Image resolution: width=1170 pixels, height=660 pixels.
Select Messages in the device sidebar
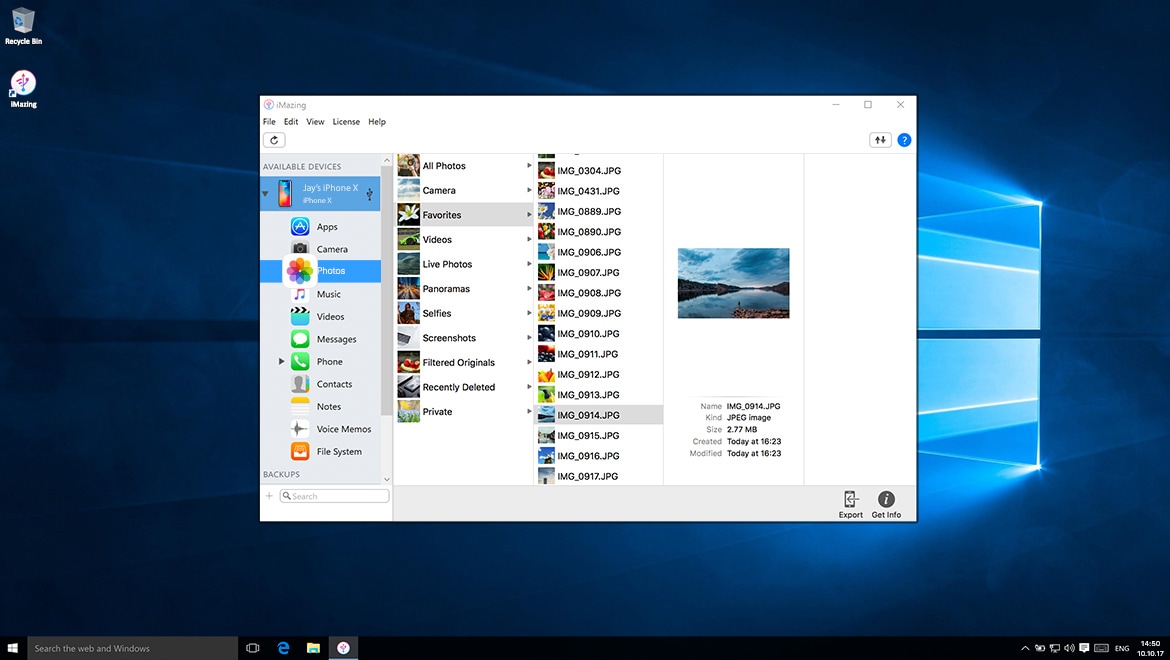click(x=336, y=340)
